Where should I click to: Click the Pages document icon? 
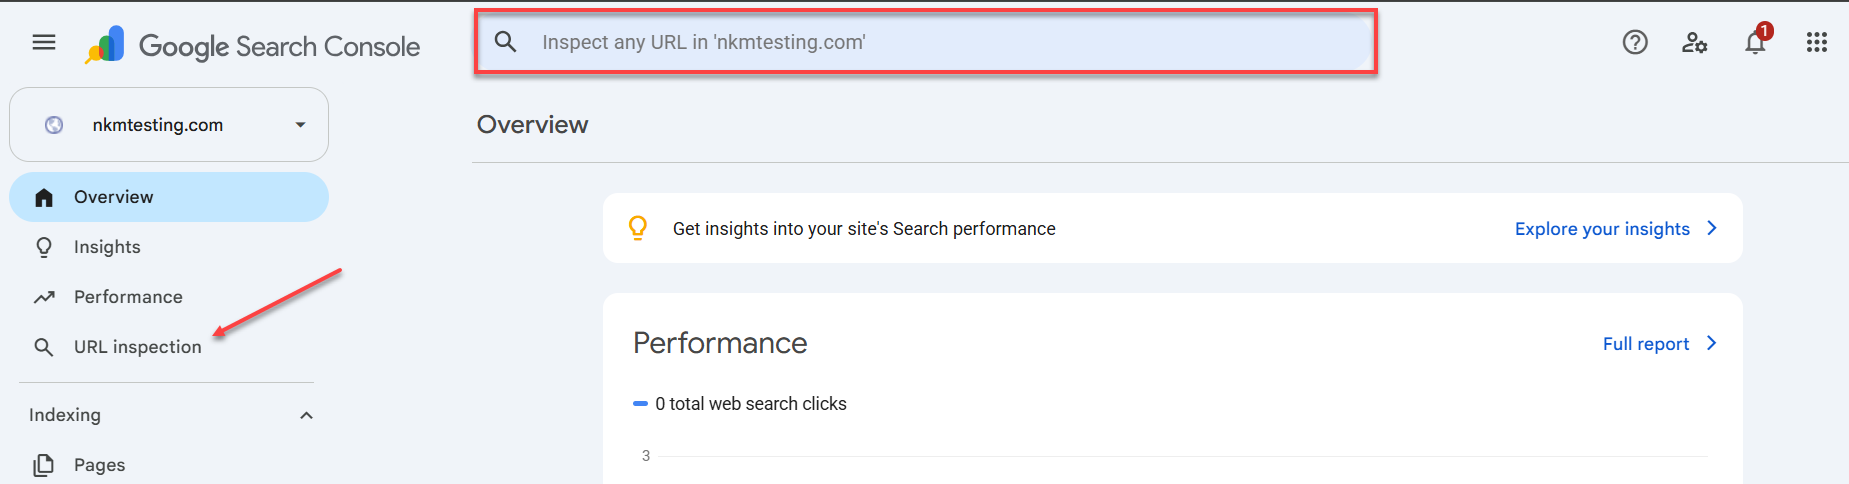44,465
